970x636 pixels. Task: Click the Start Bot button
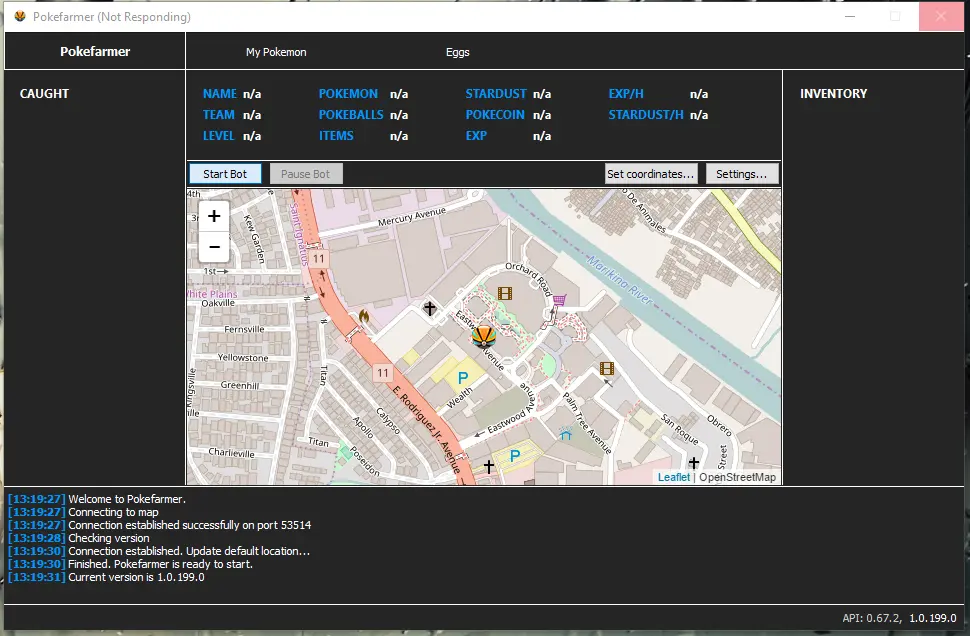(x=225, y=174)
